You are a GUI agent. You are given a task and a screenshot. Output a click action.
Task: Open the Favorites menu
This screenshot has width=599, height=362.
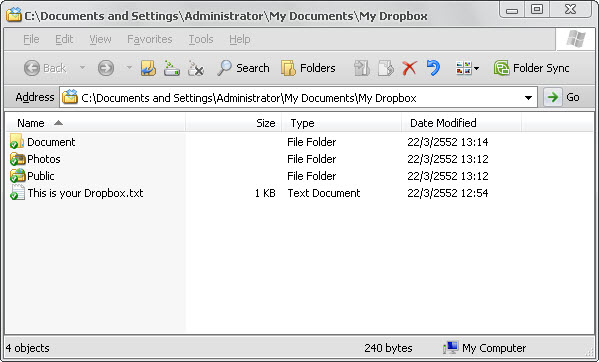(x=150, y=39)
